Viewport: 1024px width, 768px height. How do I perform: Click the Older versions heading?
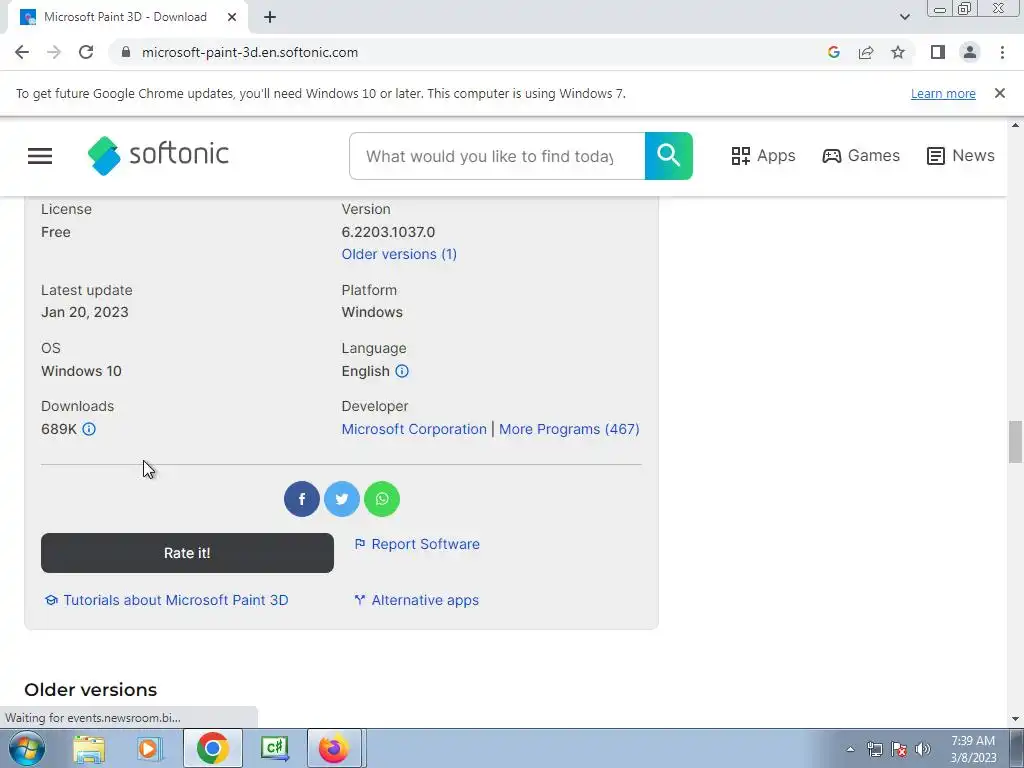pos(91,690)
